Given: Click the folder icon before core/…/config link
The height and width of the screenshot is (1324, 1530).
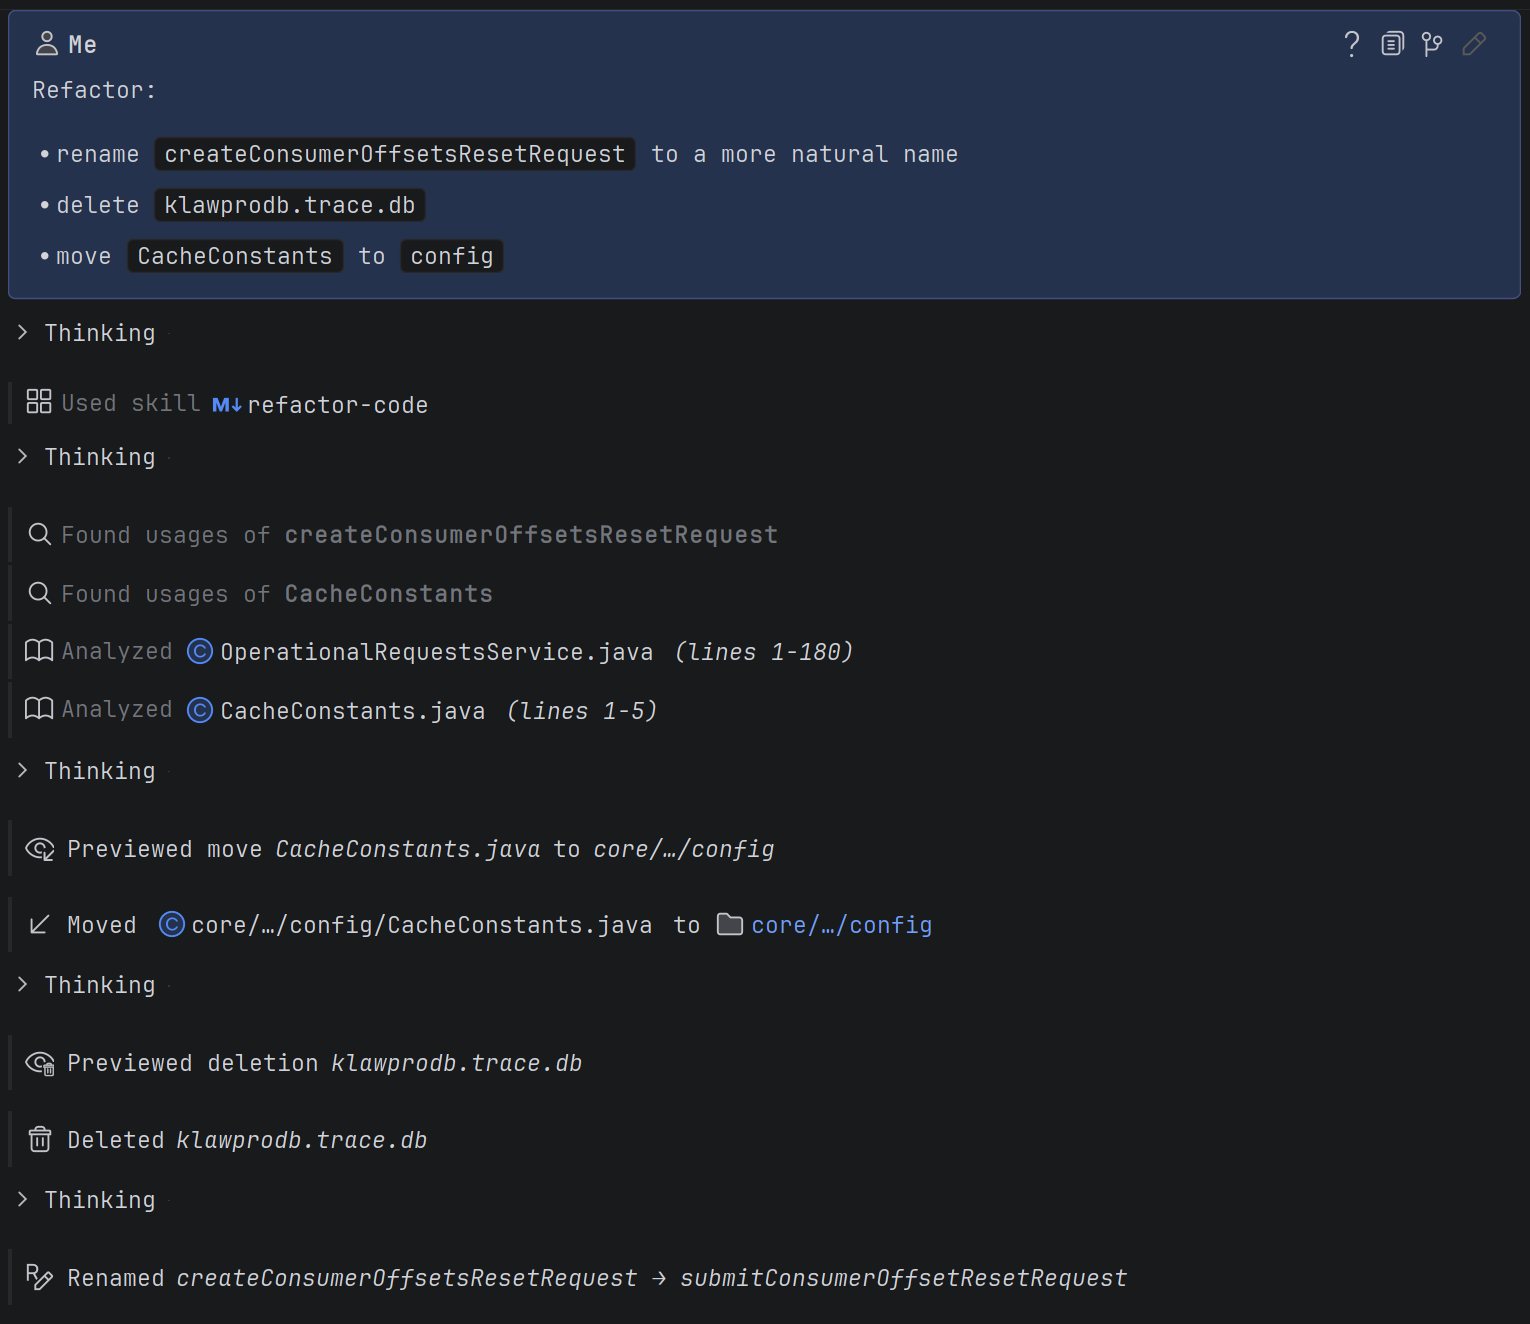Looking at the screenshot, I should 730,924.
